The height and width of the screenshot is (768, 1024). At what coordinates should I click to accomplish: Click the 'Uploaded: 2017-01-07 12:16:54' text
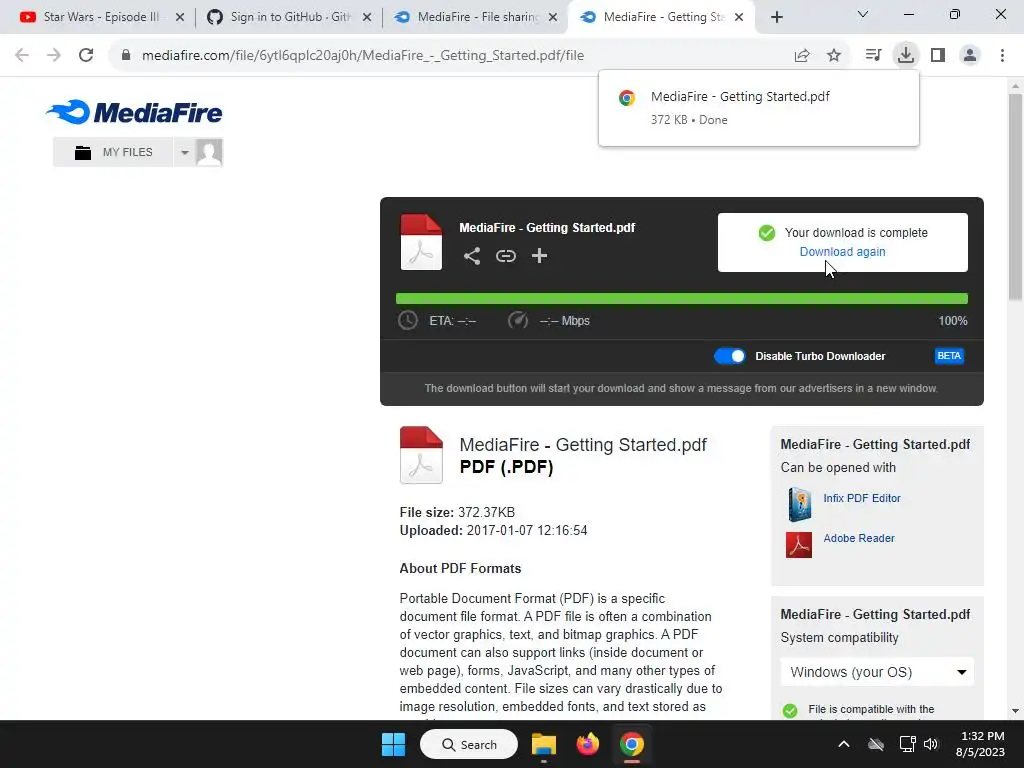pos(494,531)
